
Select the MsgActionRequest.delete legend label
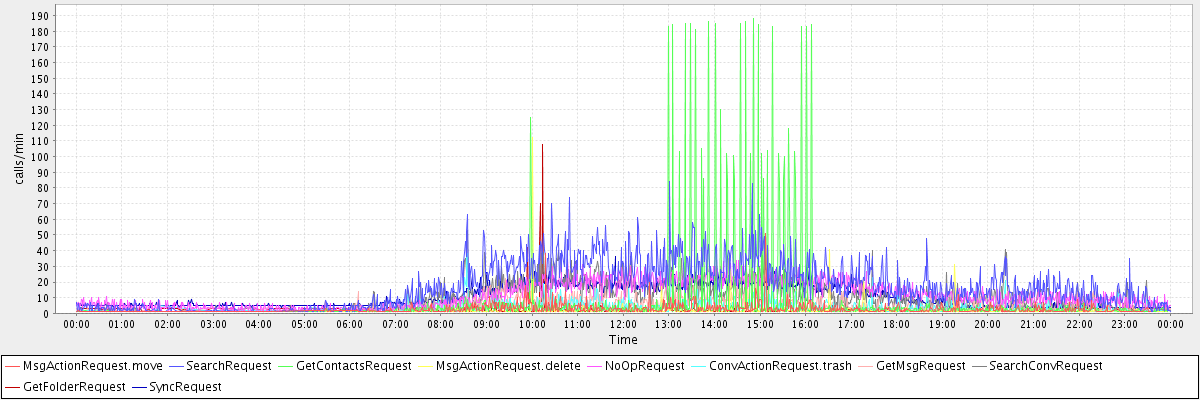(508, 366)
